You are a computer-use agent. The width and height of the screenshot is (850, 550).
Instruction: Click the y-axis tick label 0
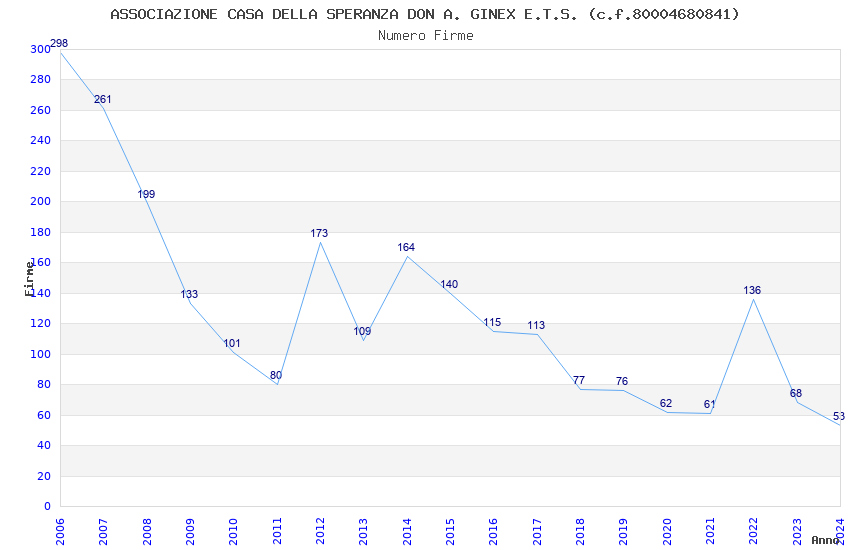[x=47, y=507]
